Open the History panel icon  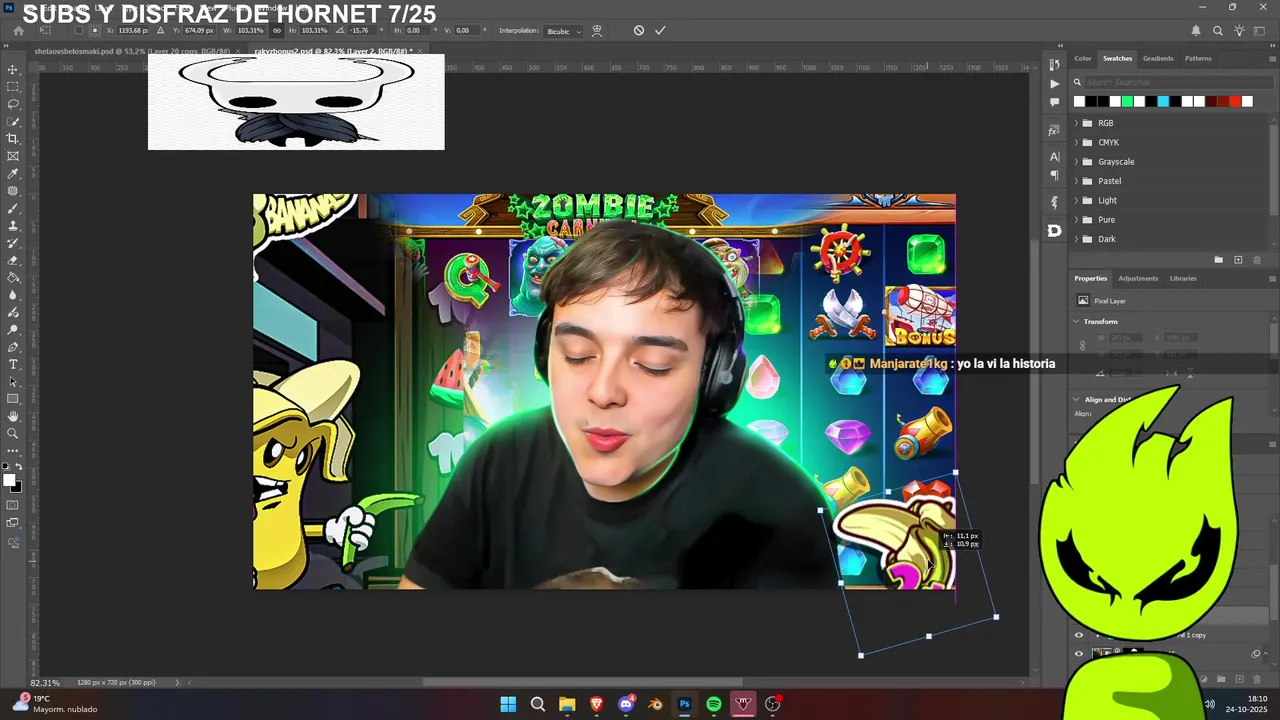1054,65
